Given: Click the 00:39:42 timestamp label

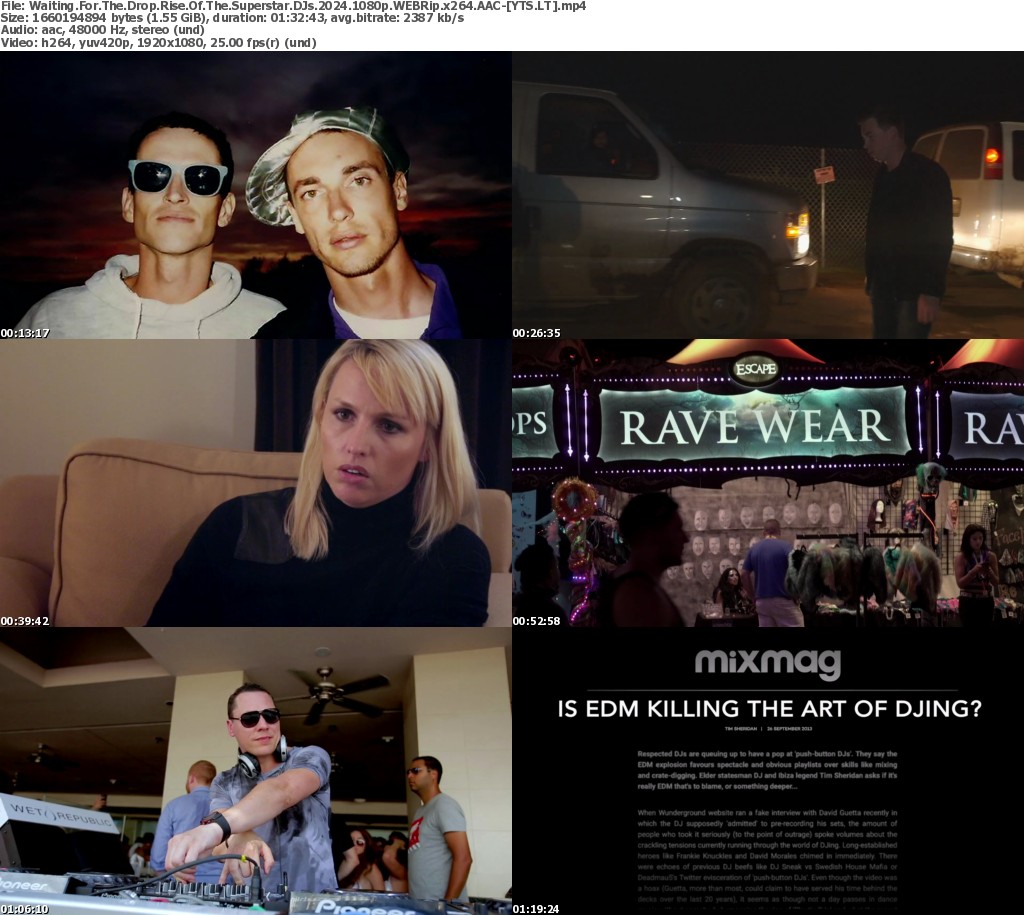Looking at the screenshot, I should point(25,621).
